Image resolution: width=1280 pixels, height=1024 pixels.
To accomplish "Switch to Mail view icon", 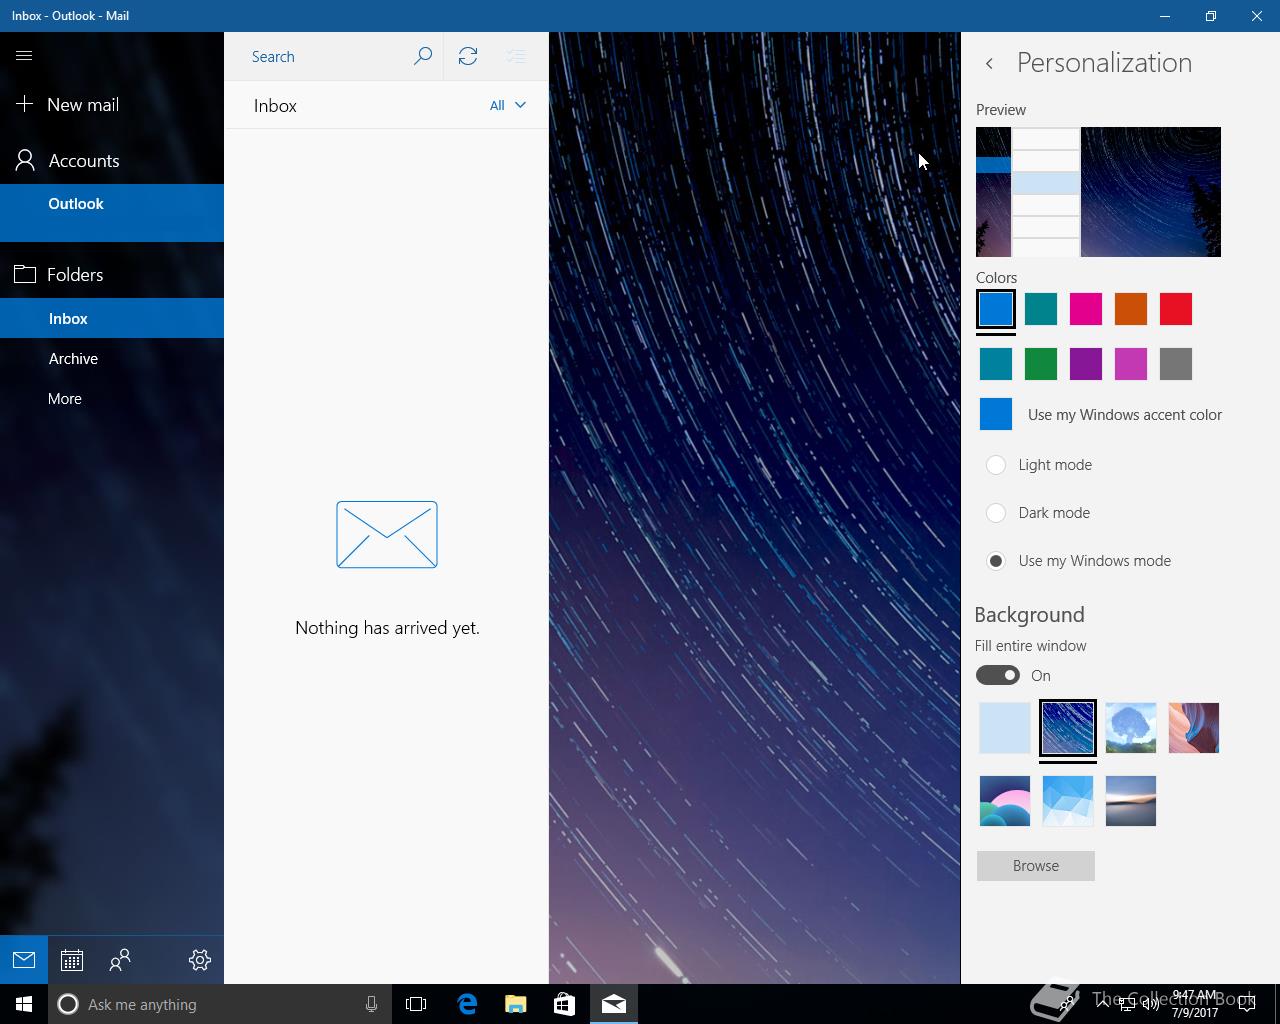I will click(24, 960).
